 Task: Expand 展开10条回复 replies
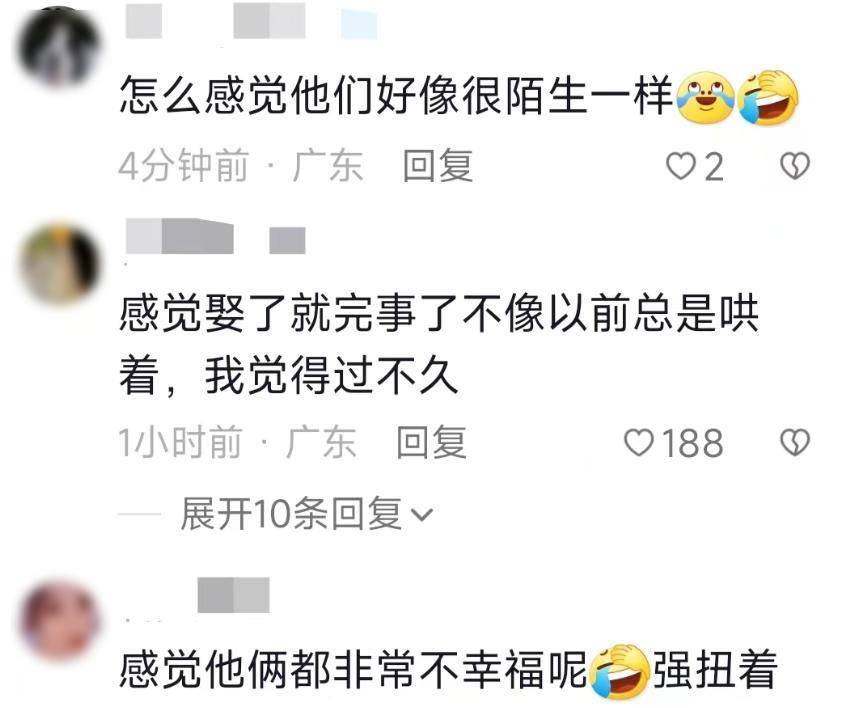coord(307,513)
